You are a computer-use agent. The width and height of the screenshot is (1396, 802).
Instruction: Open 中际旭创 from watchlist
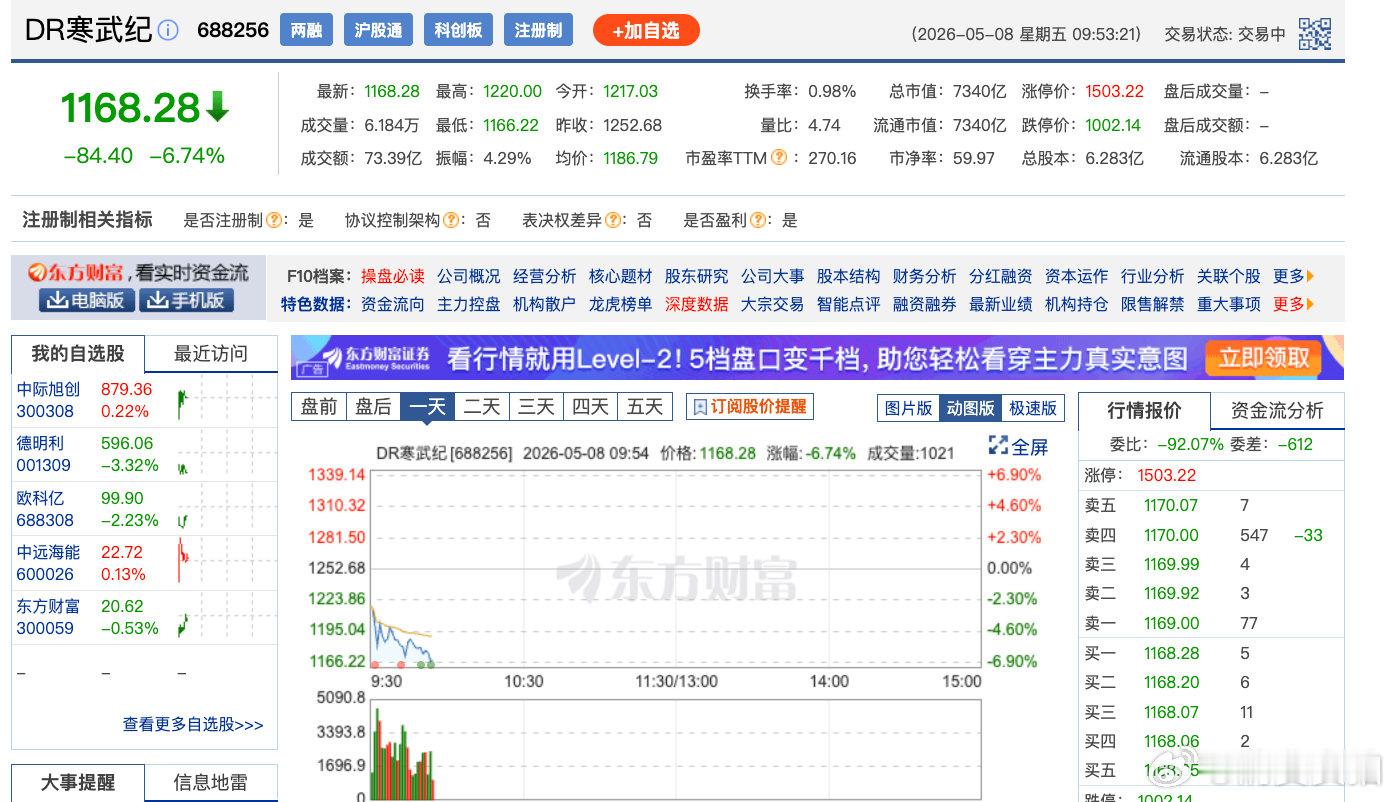click(x=48, y=389)
